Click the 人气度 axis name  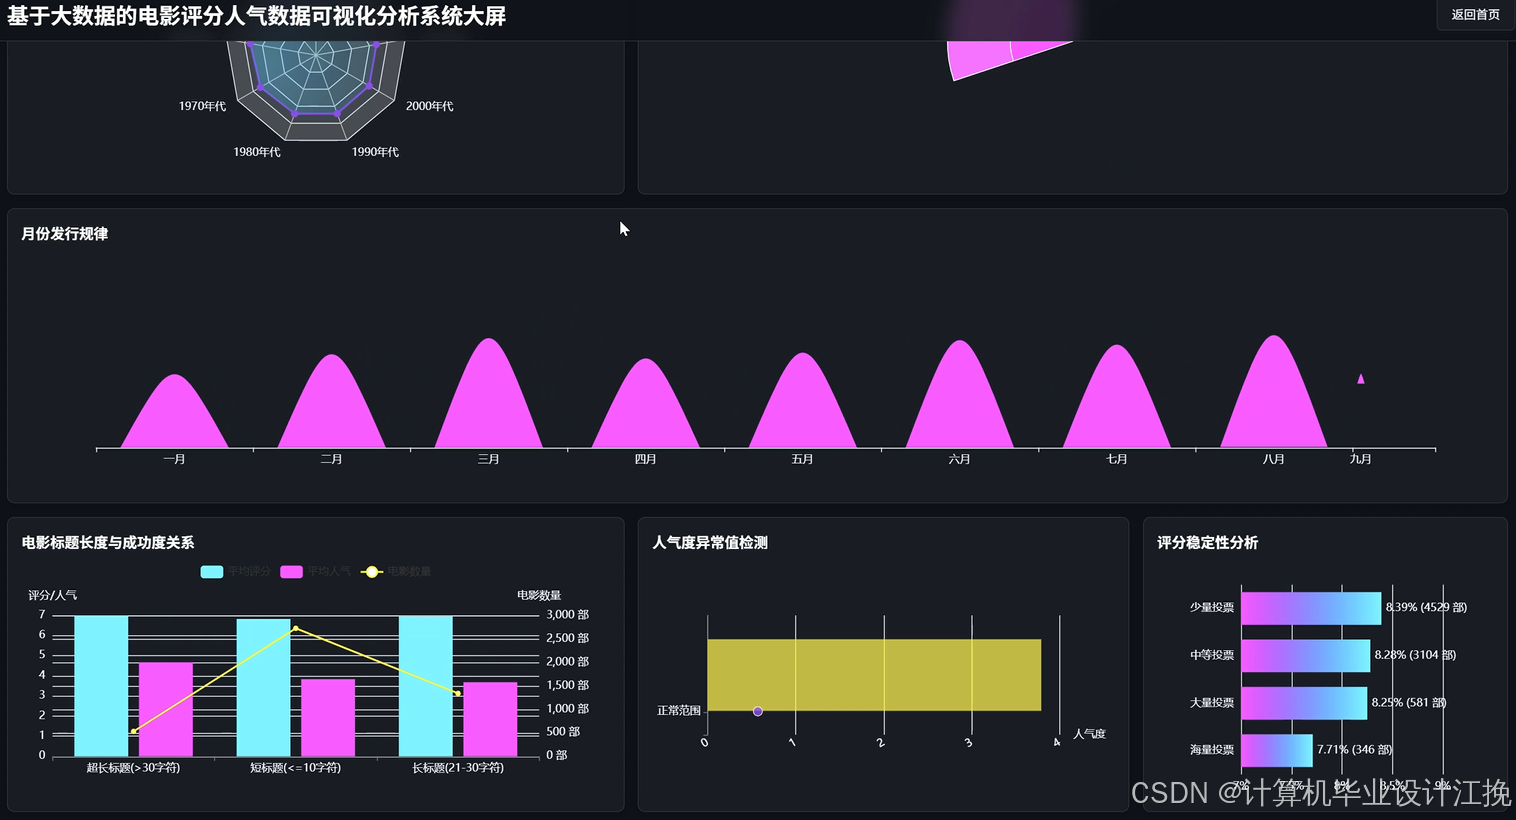pyautogui.click(x=1089, y=734)
